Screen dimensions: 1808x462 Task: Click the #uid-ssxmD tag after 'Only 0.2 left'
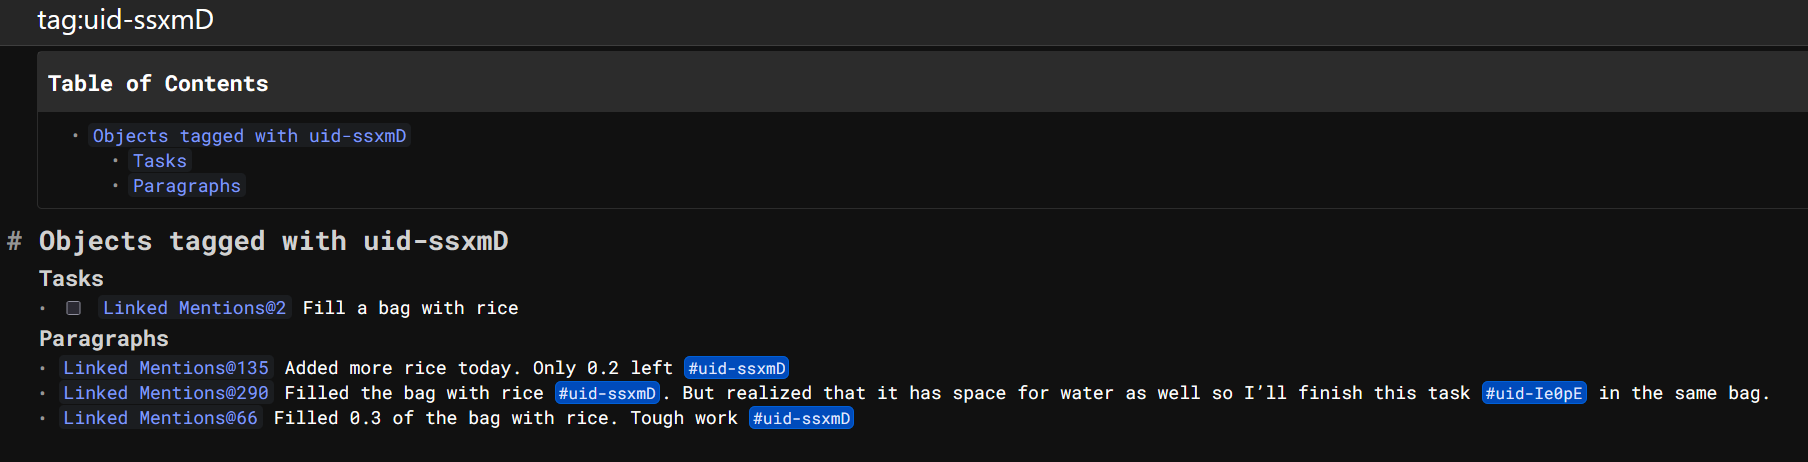736,368
